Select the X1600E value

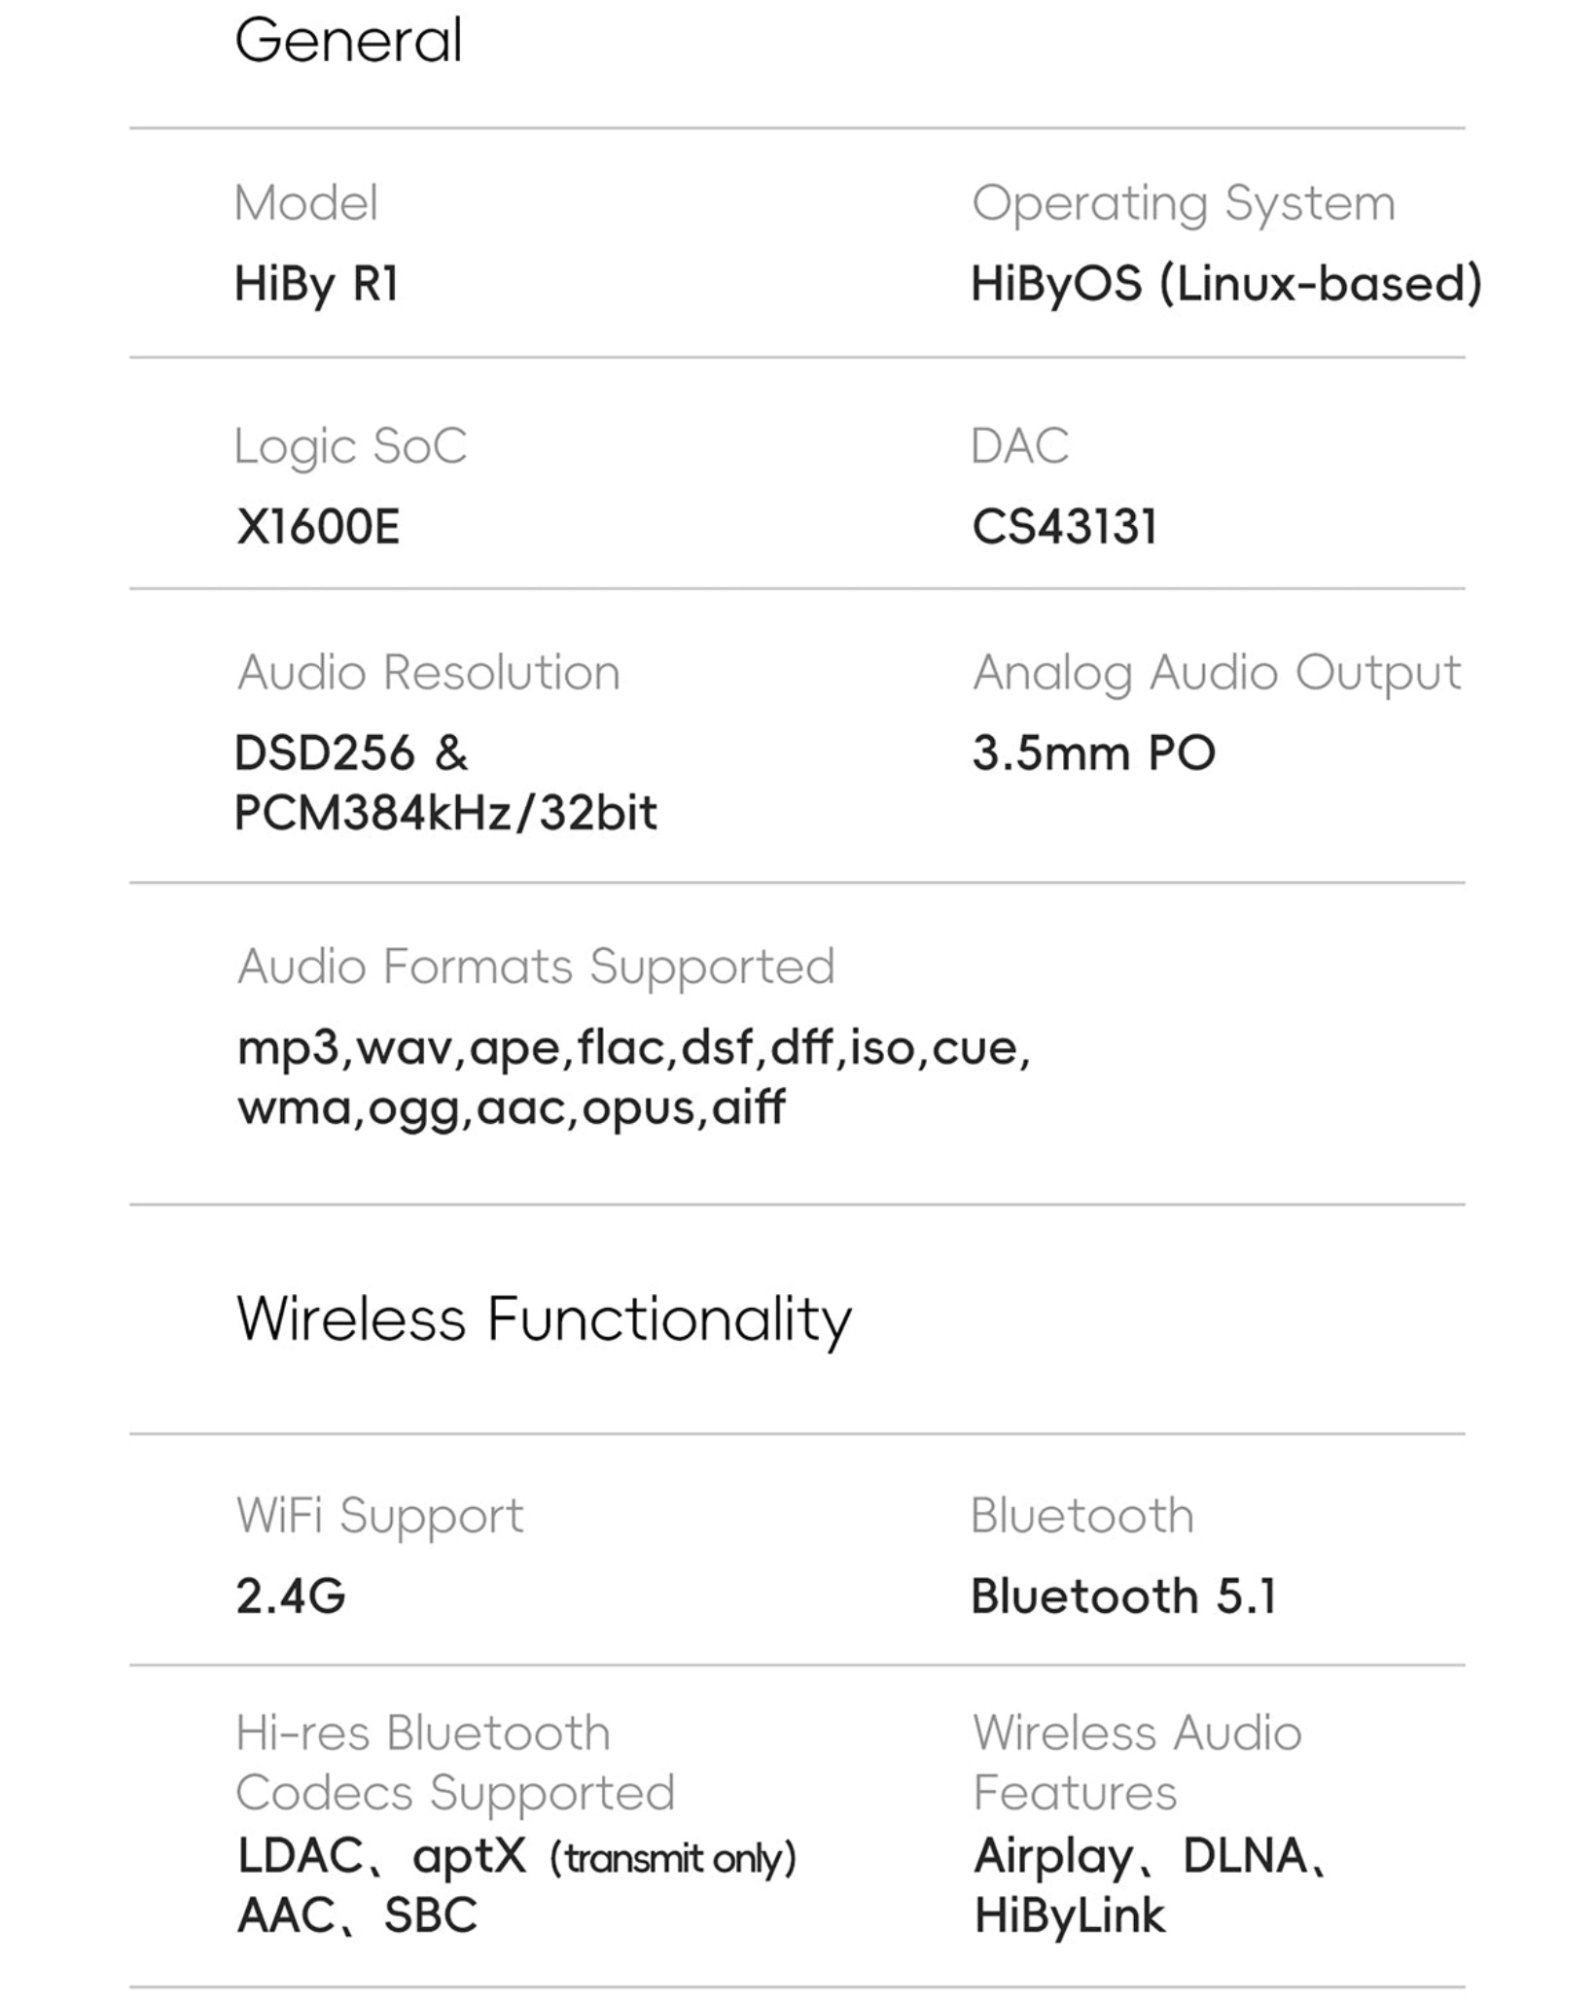318,526
